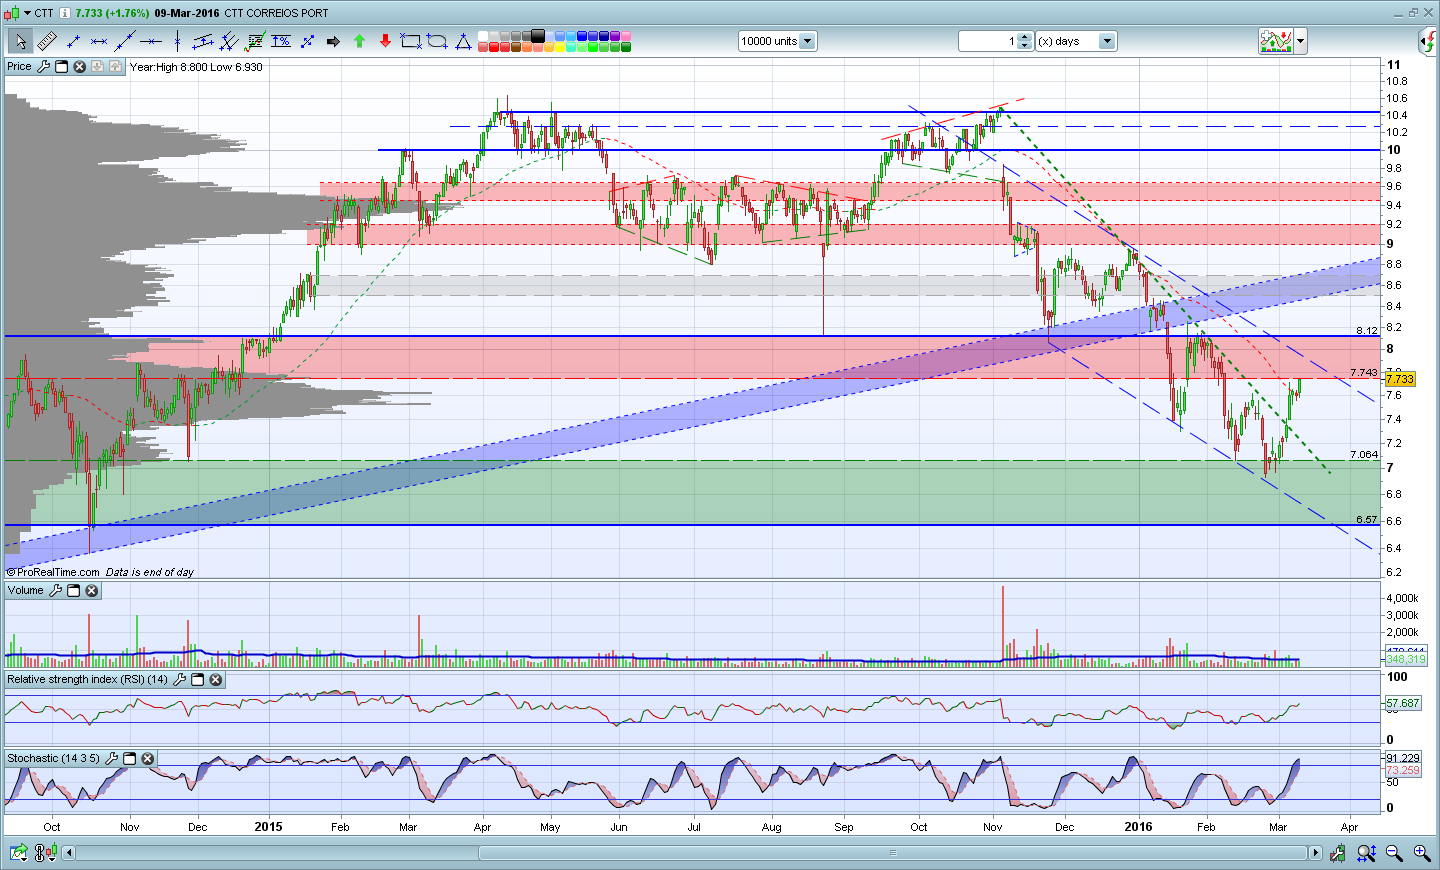Open the Price panel wrench settings
The image size is (1440, 870).
tap(44, 67)
